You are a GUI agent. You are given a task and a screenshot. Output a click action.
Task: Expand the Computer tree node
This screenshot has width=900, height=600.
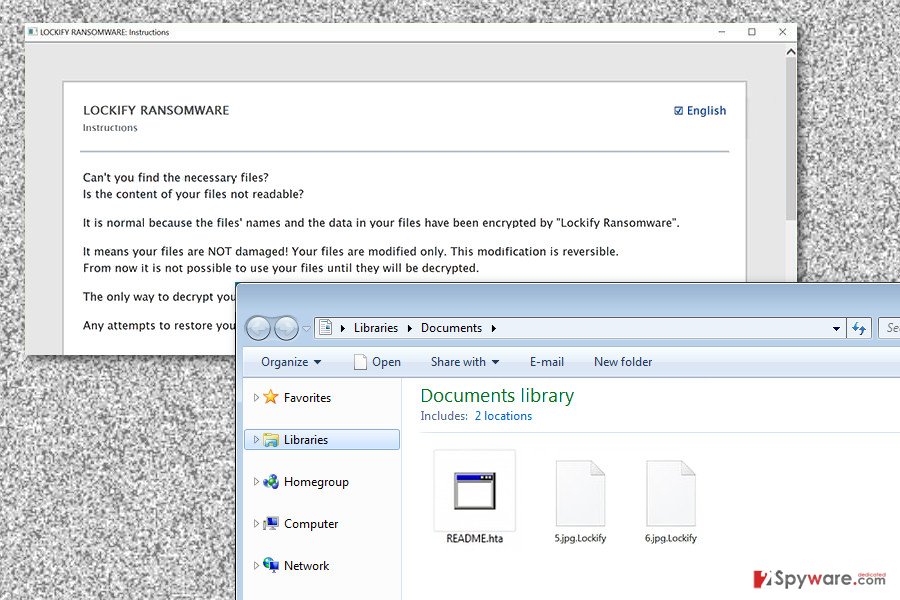click(x=256, y=524)
